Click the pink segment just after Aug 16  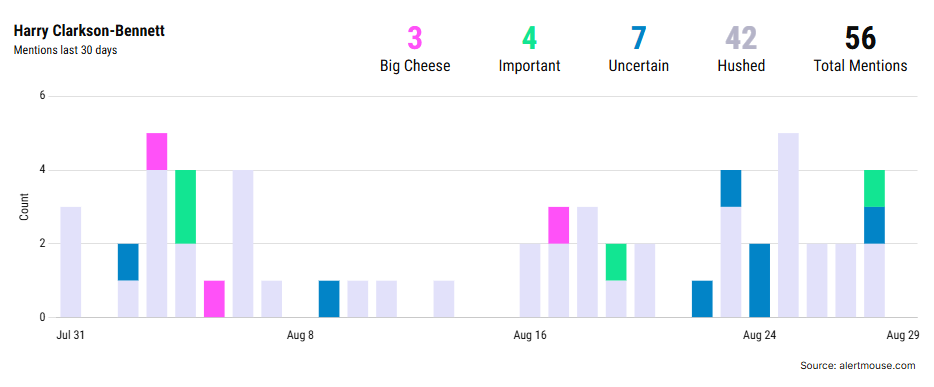point(559,226)
